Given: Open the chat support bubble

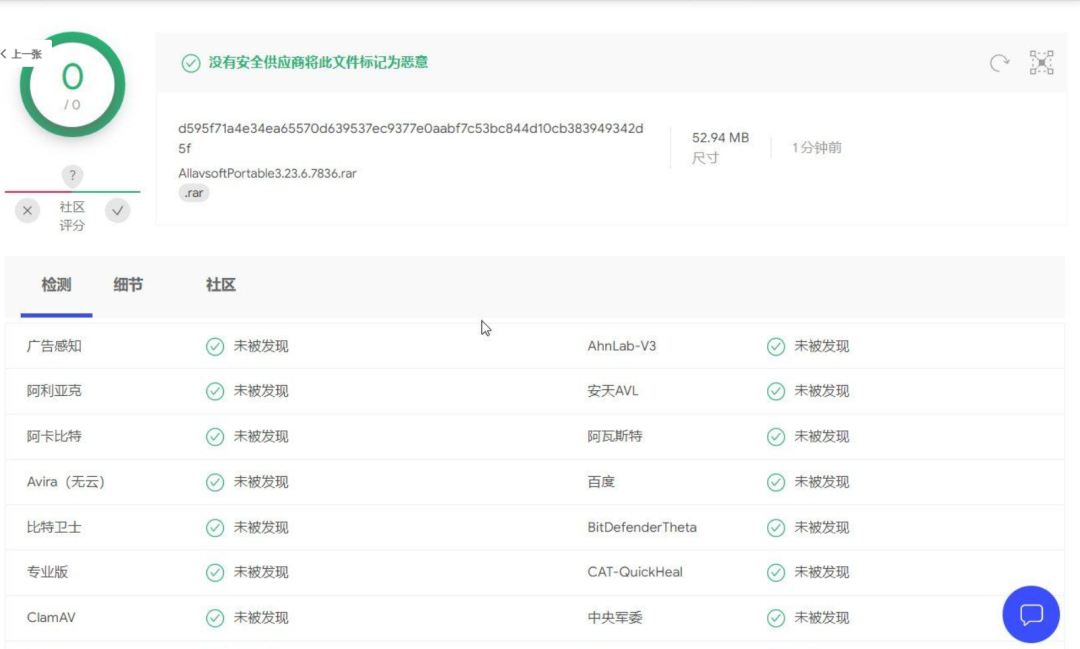Looking at the screenshot, I should [1030, 614].
